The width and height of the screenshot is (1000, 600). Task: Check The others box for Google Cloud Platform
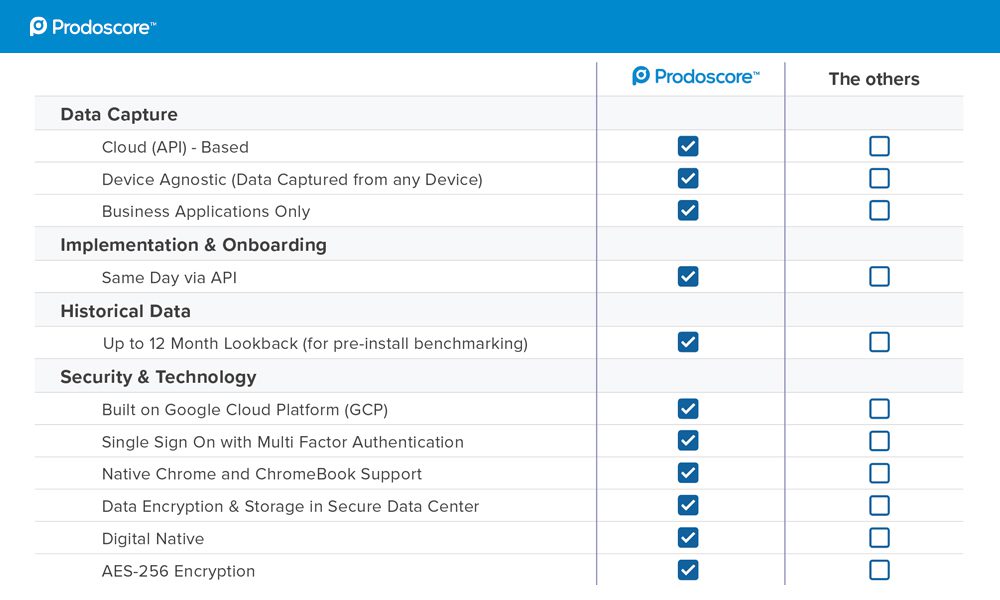[x=879, y=409]
